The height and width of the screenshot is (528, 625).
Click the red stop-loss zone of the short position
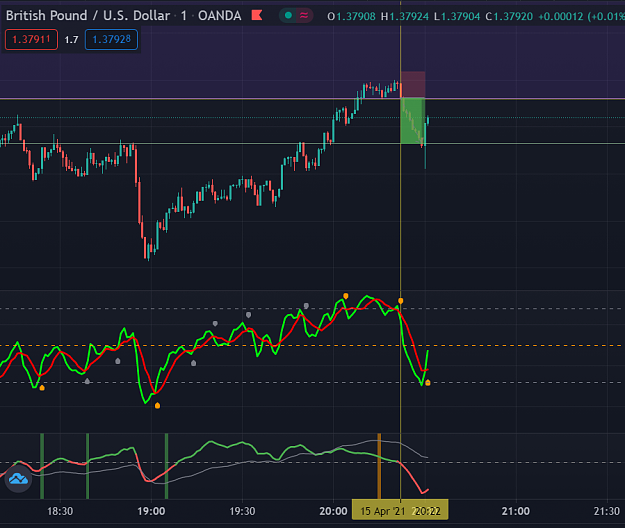(413, 84)
